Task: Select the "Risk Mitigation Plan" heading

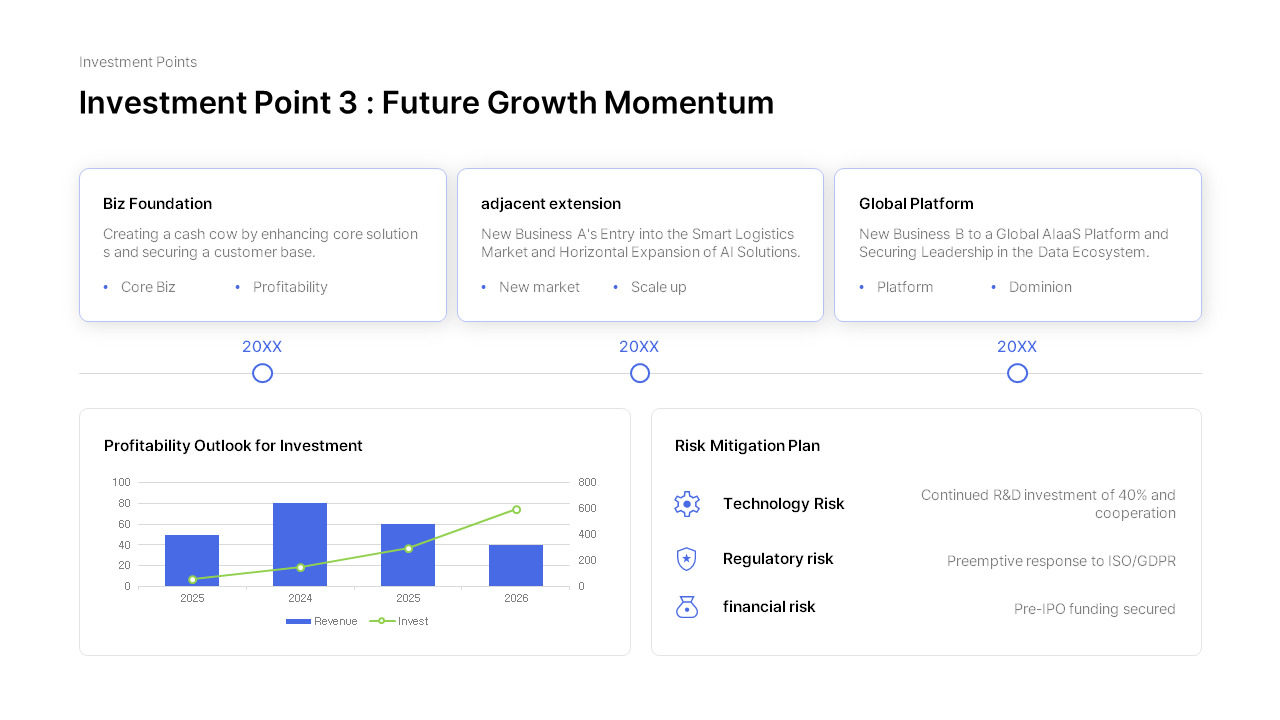Action: pos(747,446)
